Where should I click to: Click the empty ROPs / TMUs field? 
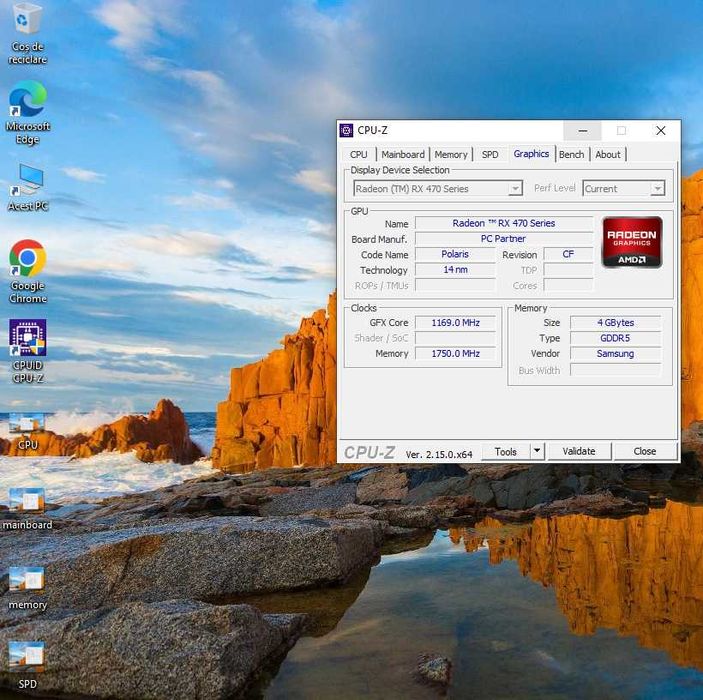(455, 285)
